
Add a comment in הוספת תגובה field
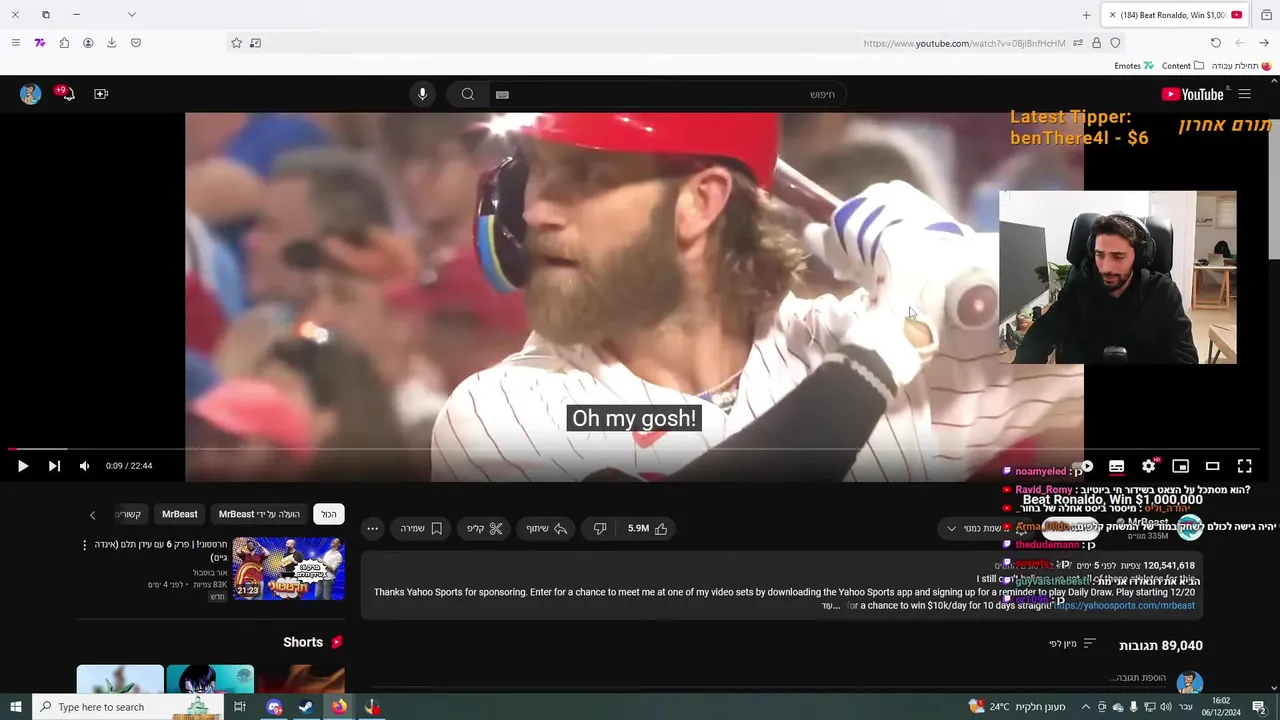(x=1137, y=678)
